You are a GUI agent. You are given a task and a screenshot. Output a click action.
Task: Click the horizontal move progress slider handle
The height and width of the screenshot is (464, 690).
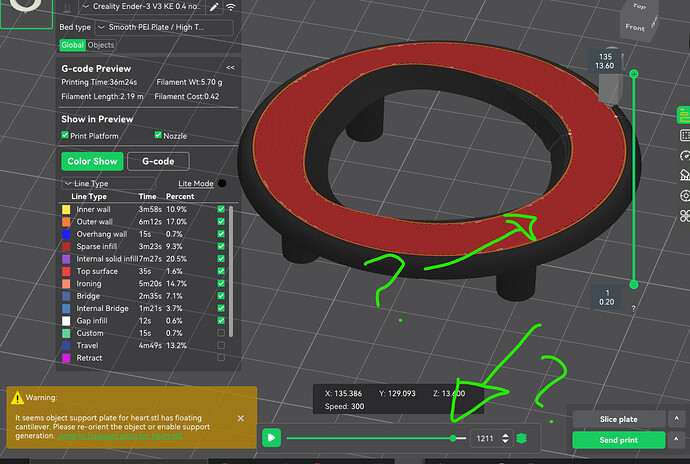click(x=455, y=438)
